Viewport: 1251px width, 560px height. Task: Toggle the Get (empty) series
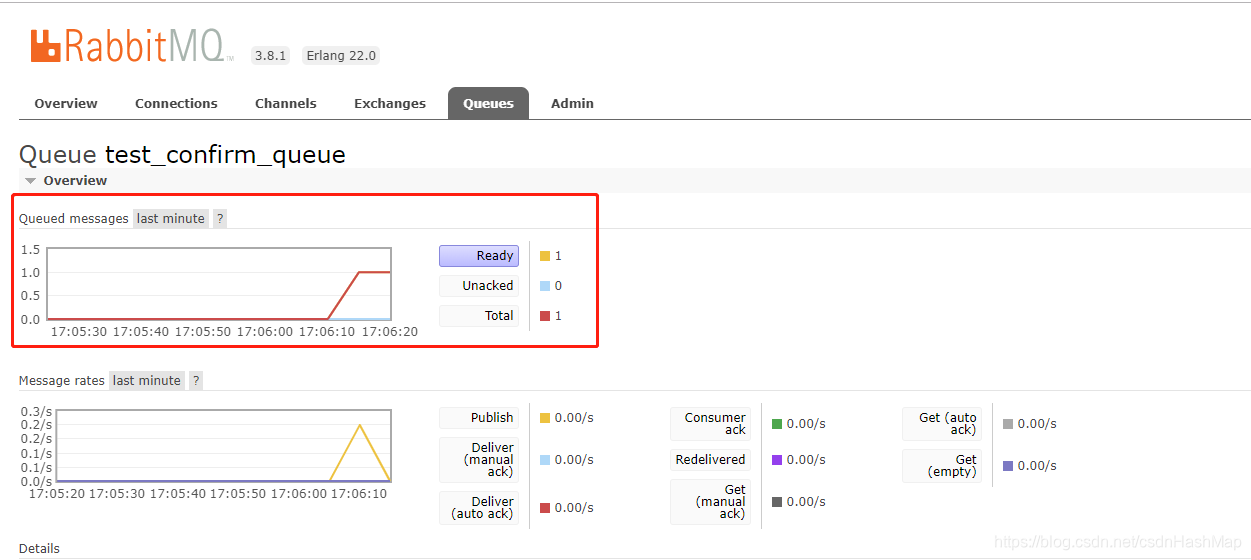coord(942,466)
